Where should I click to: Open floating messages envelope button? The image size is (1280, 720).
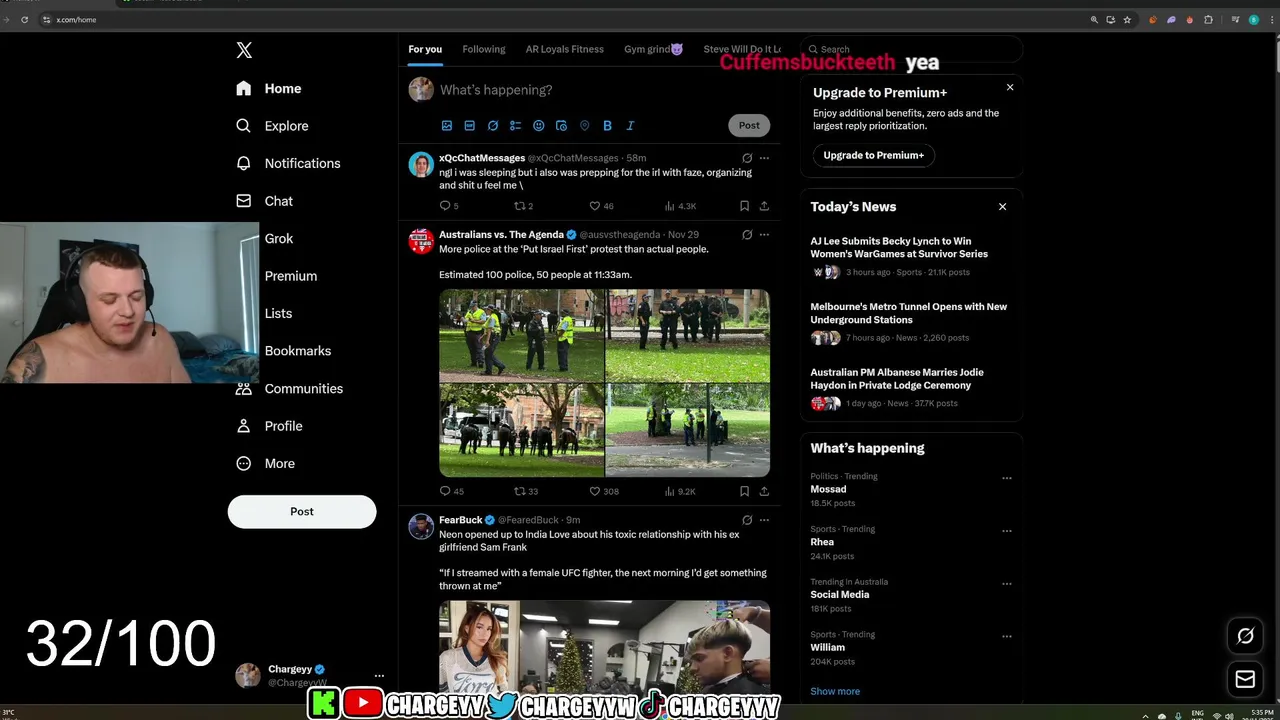tap(1245, 679)
